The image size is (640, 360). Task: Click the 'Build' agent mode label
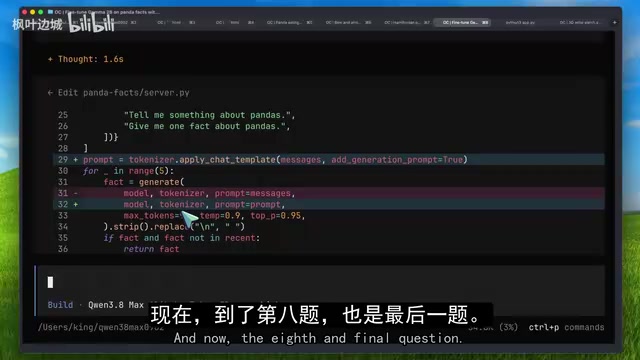(x=60, y=305)
